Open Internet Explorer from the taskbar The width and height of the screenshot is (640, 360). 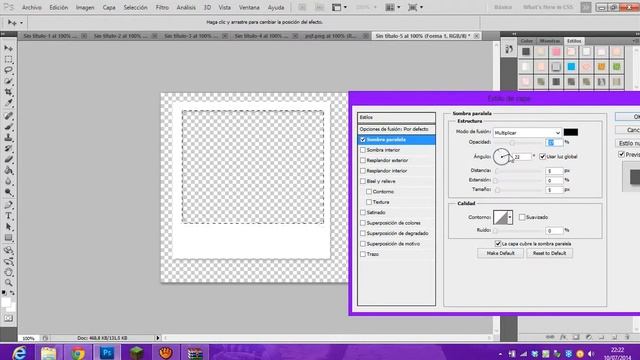(19, 352)
